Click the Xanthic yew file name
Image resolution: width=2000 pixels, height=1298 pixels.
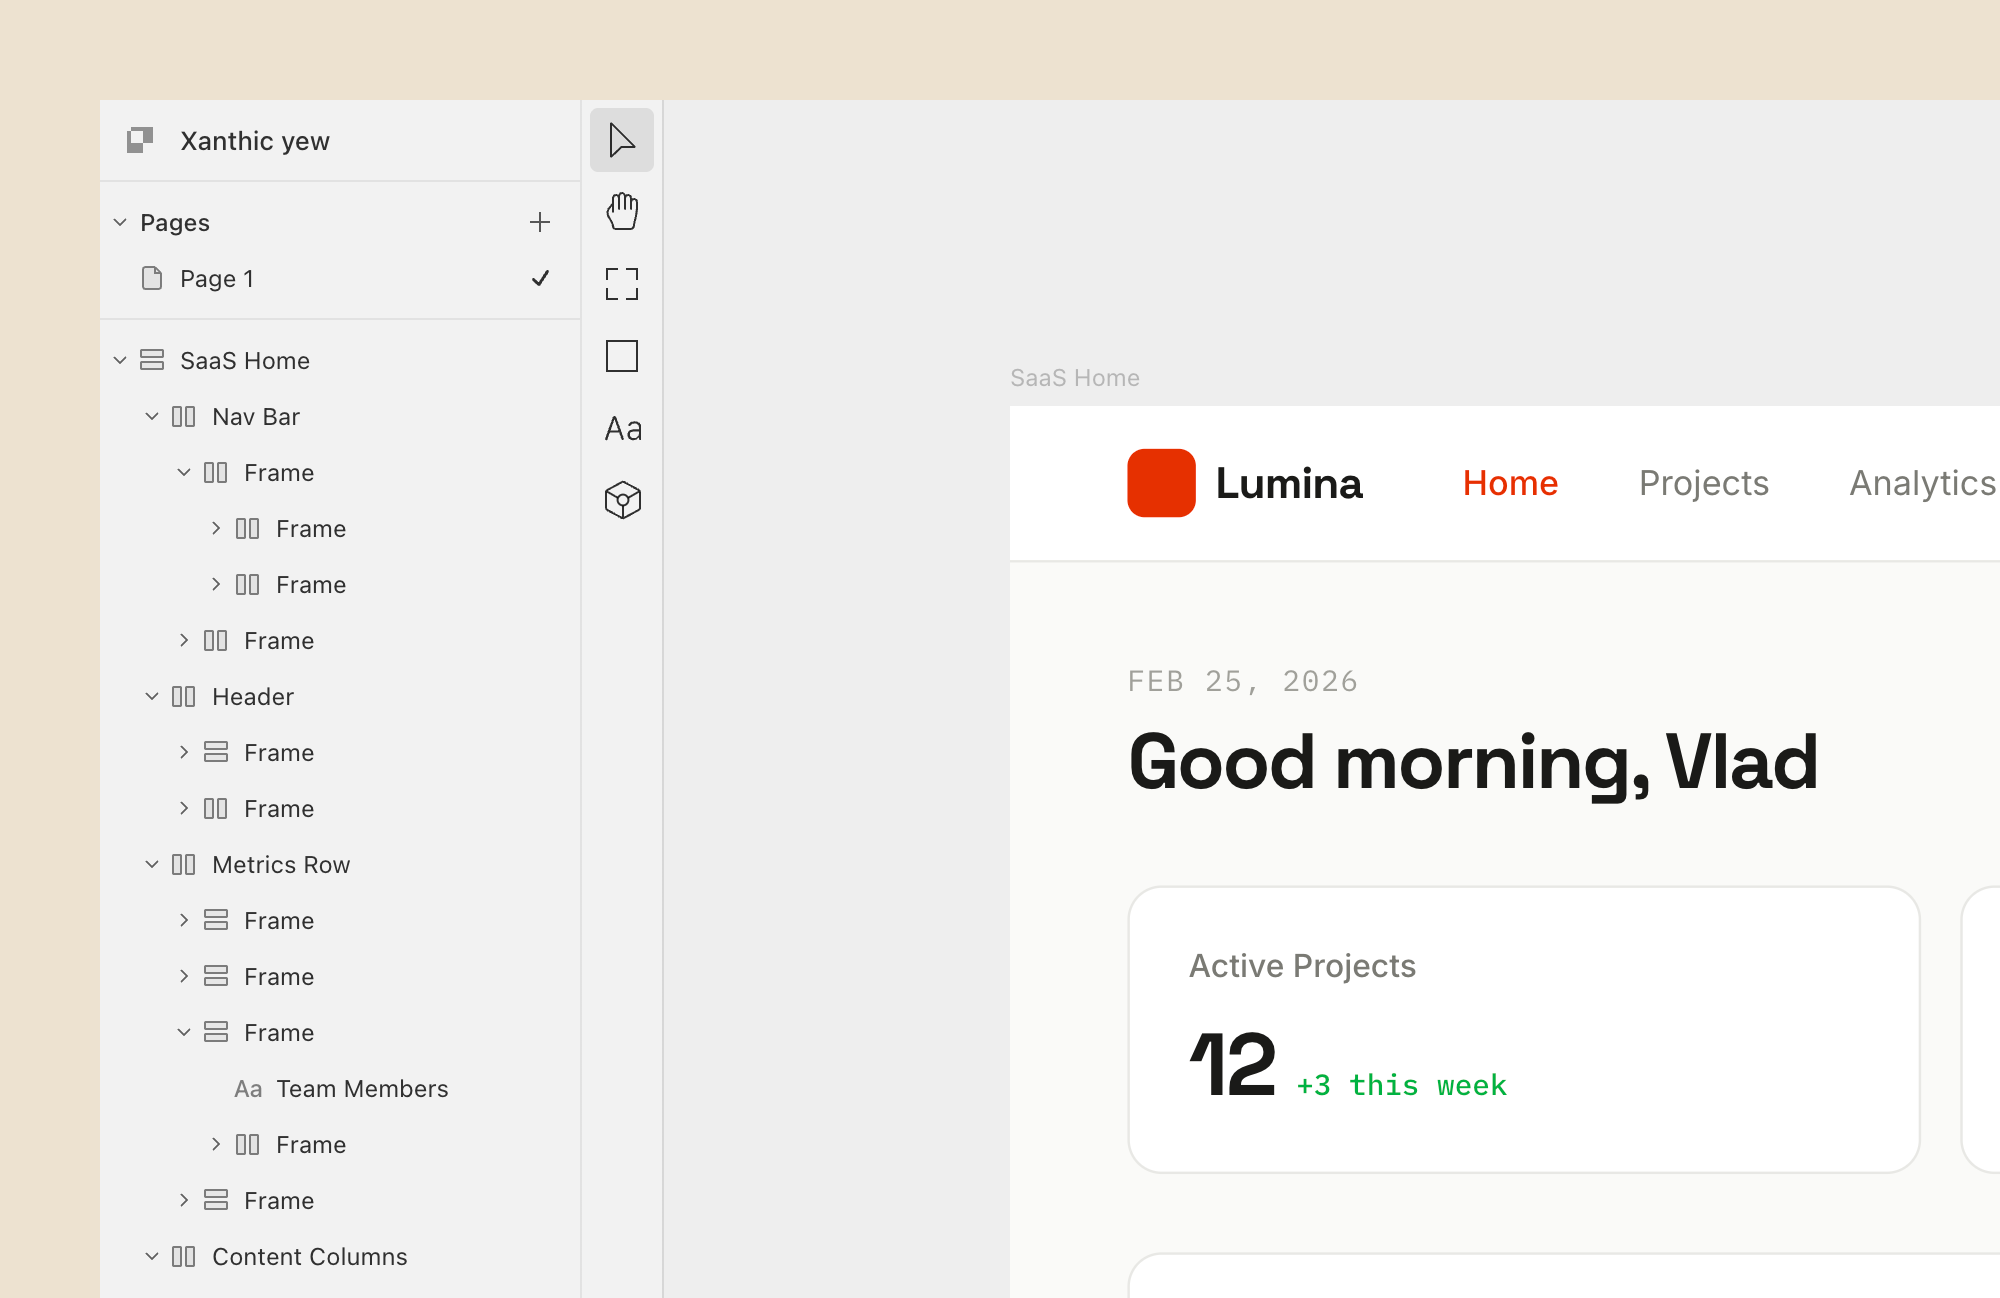[x=254, y=141]
